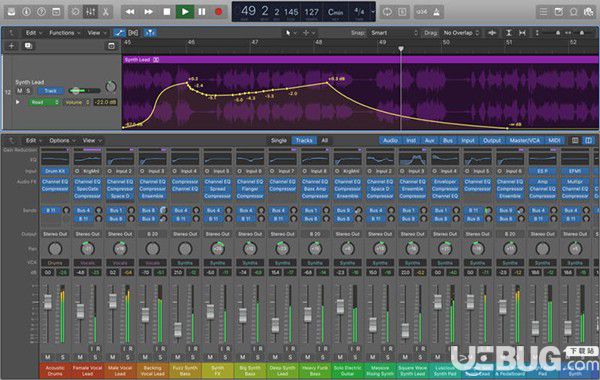Open the left-click pointer tool menu
The image size is (600, 380).
(291, 33)
